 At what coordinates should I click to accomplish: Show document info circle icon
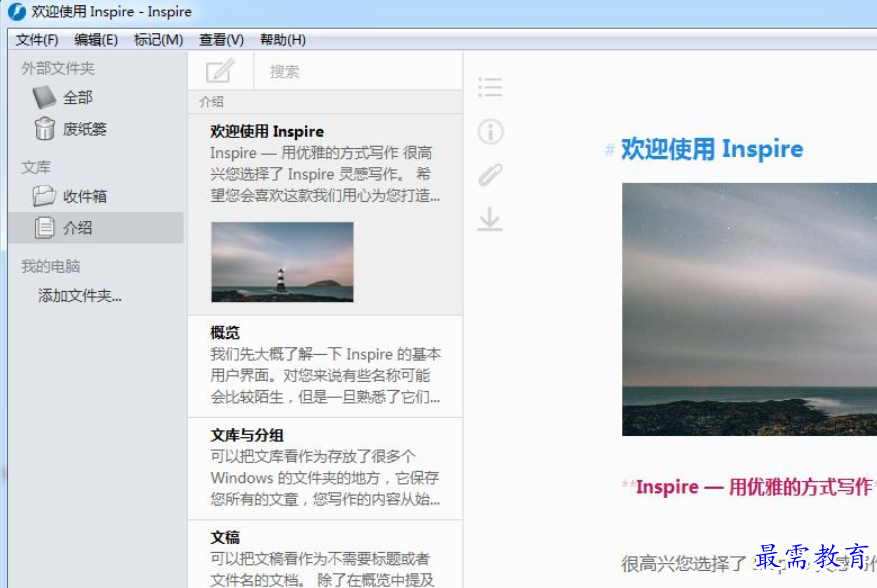pyautogui.click(x=491, y=132)
